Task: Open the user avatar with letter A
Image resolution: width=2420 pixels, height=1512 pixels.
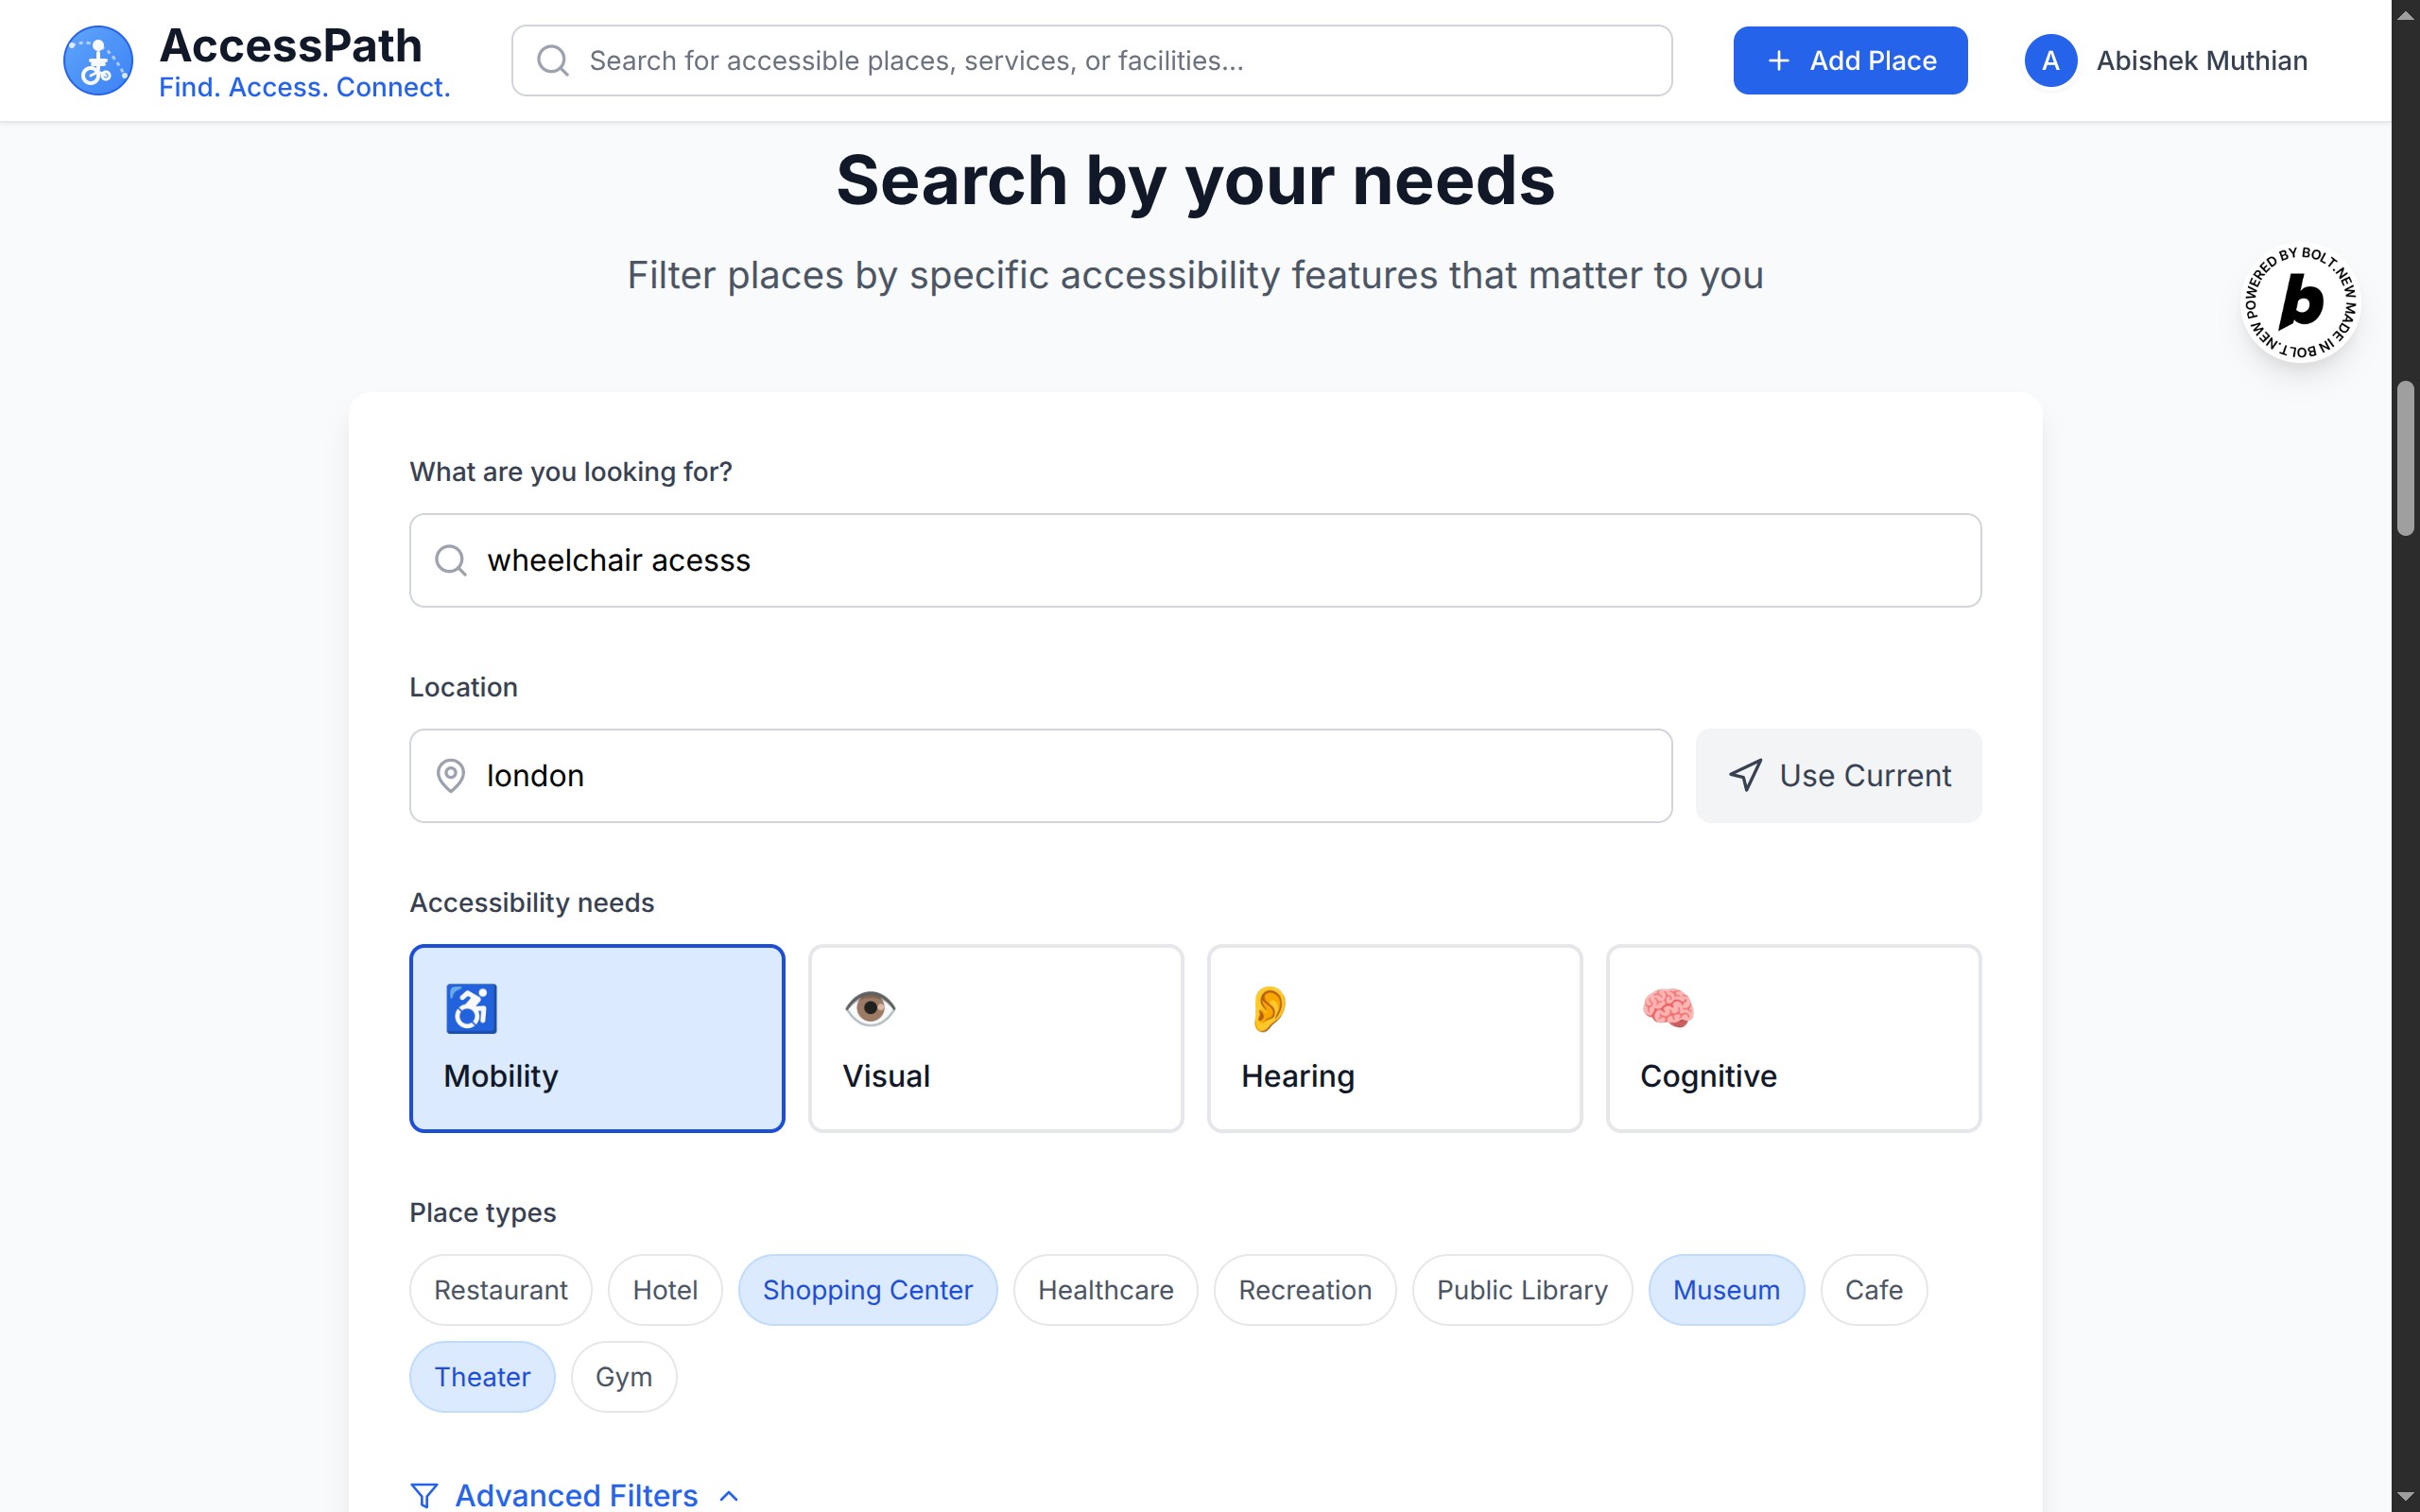Action: (x=2050, y=61)
